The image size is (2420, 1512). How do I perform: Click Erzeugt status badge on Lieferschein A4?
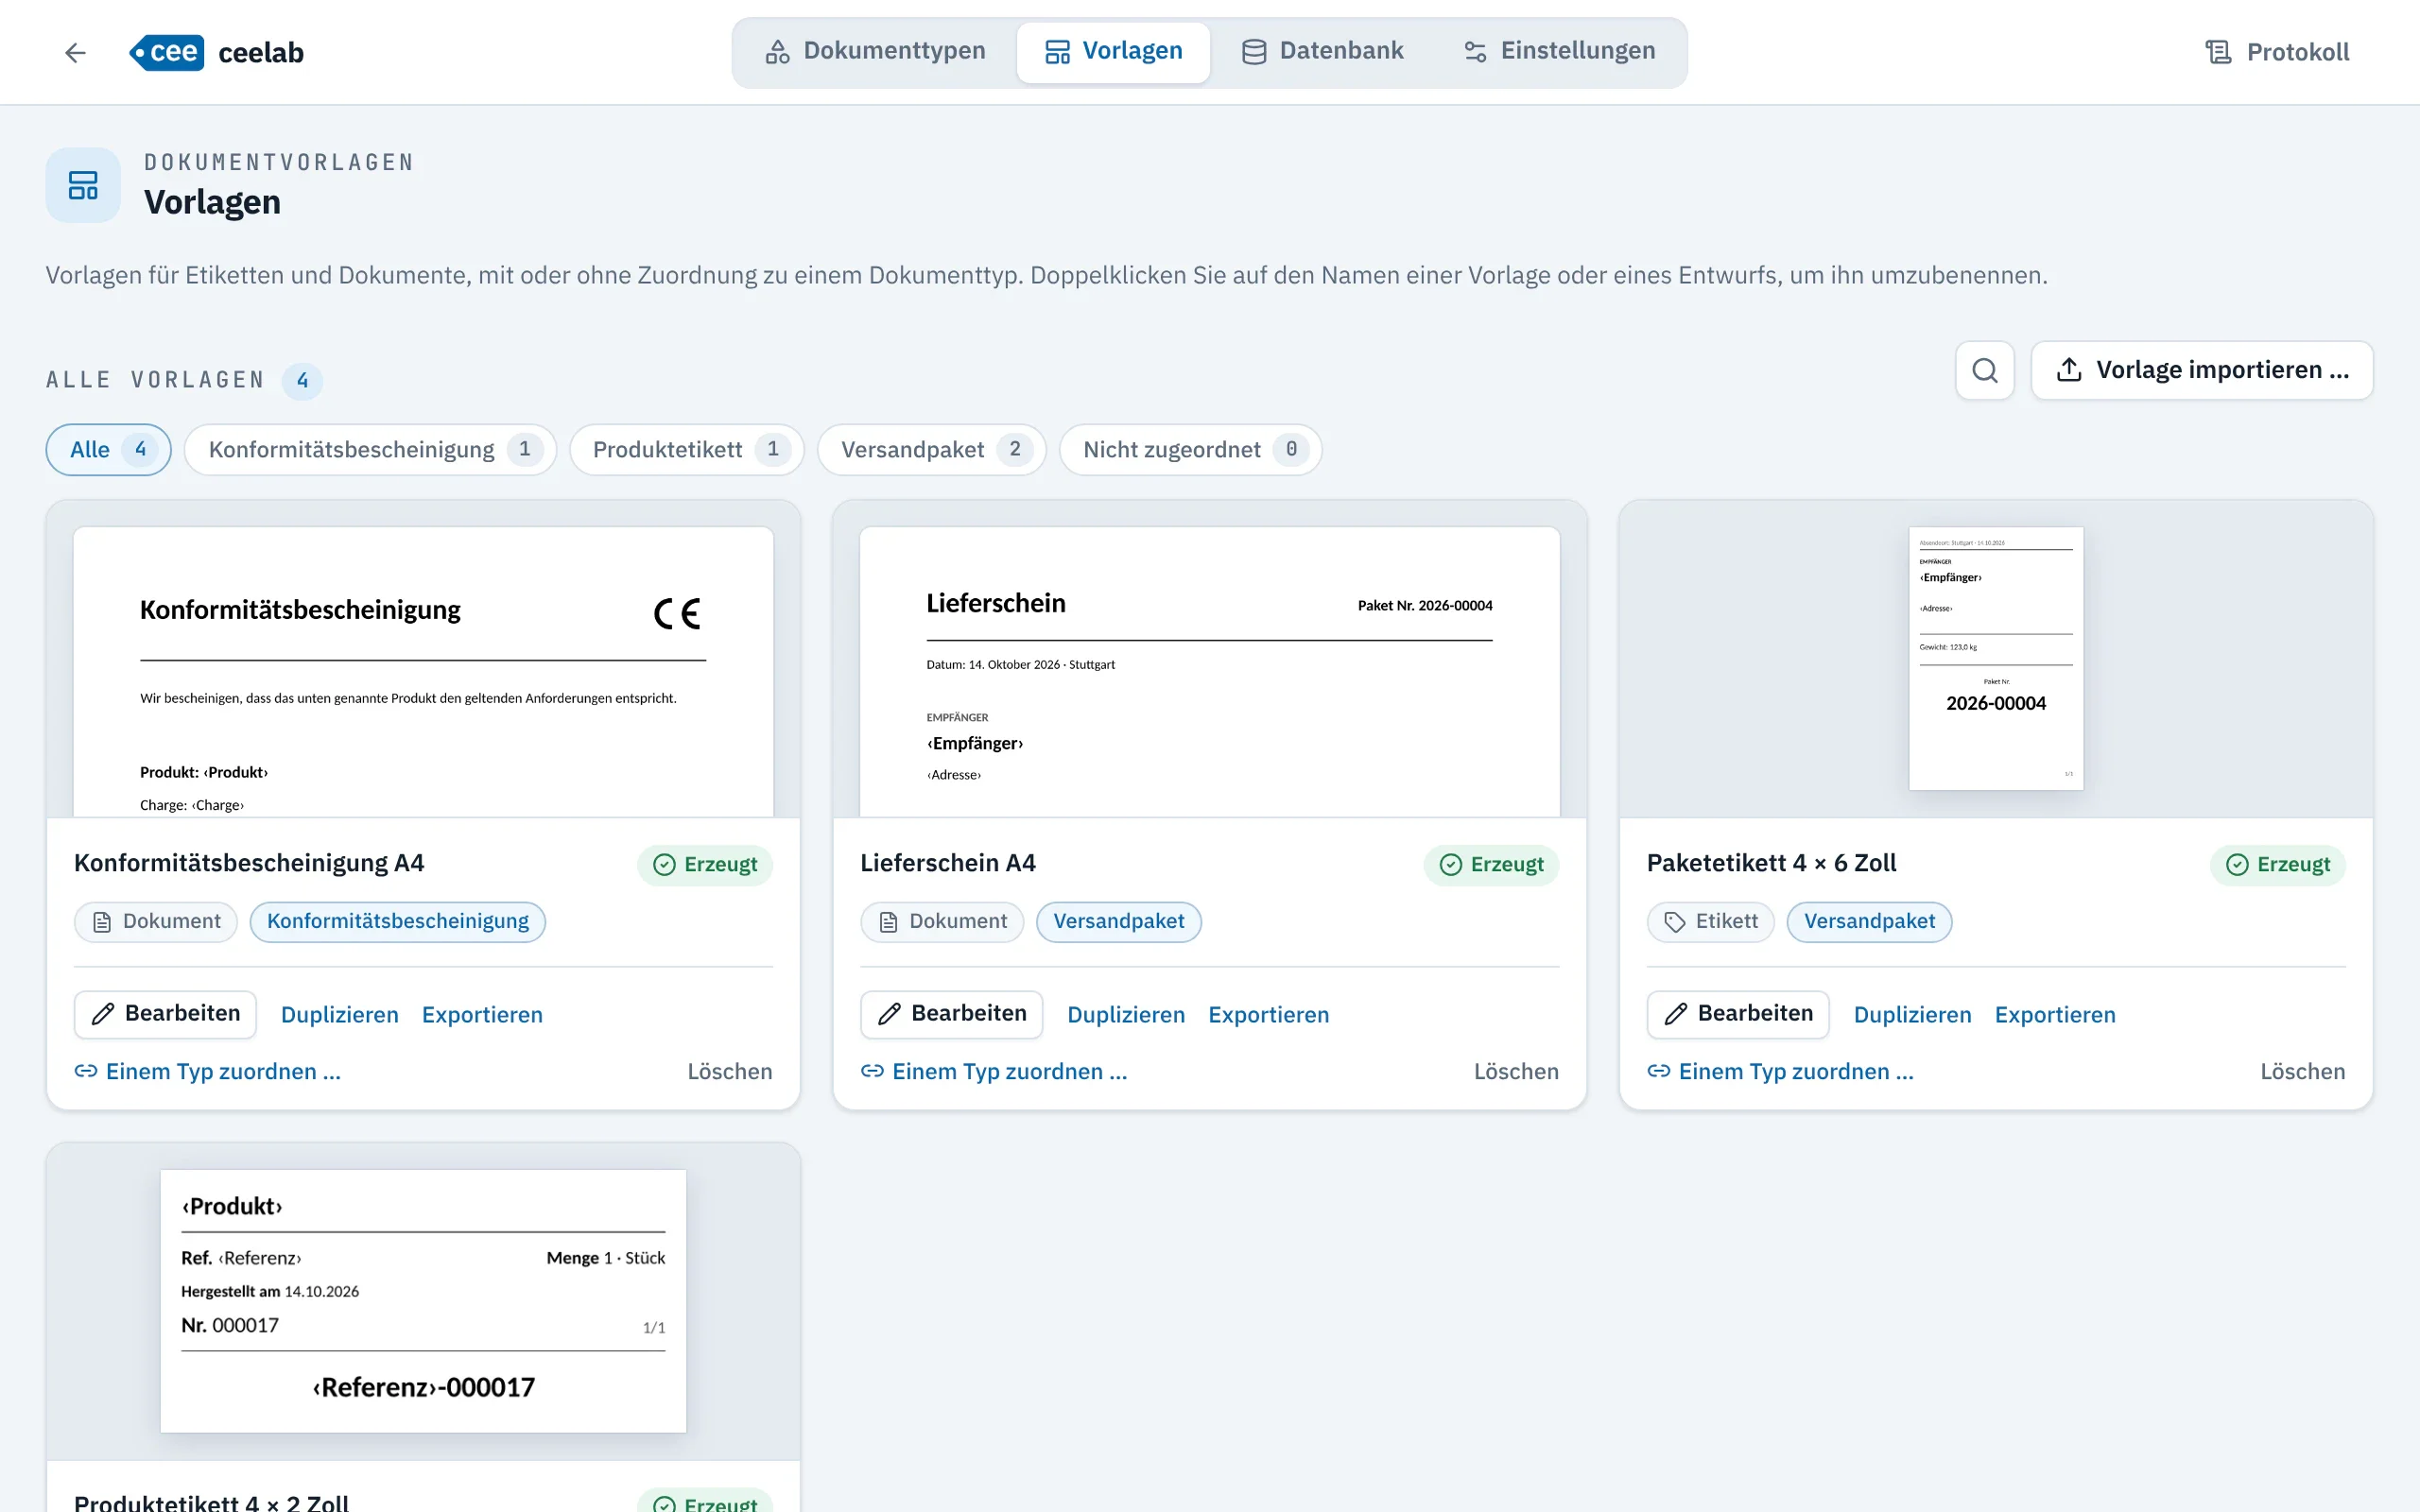coord(1491,865)
